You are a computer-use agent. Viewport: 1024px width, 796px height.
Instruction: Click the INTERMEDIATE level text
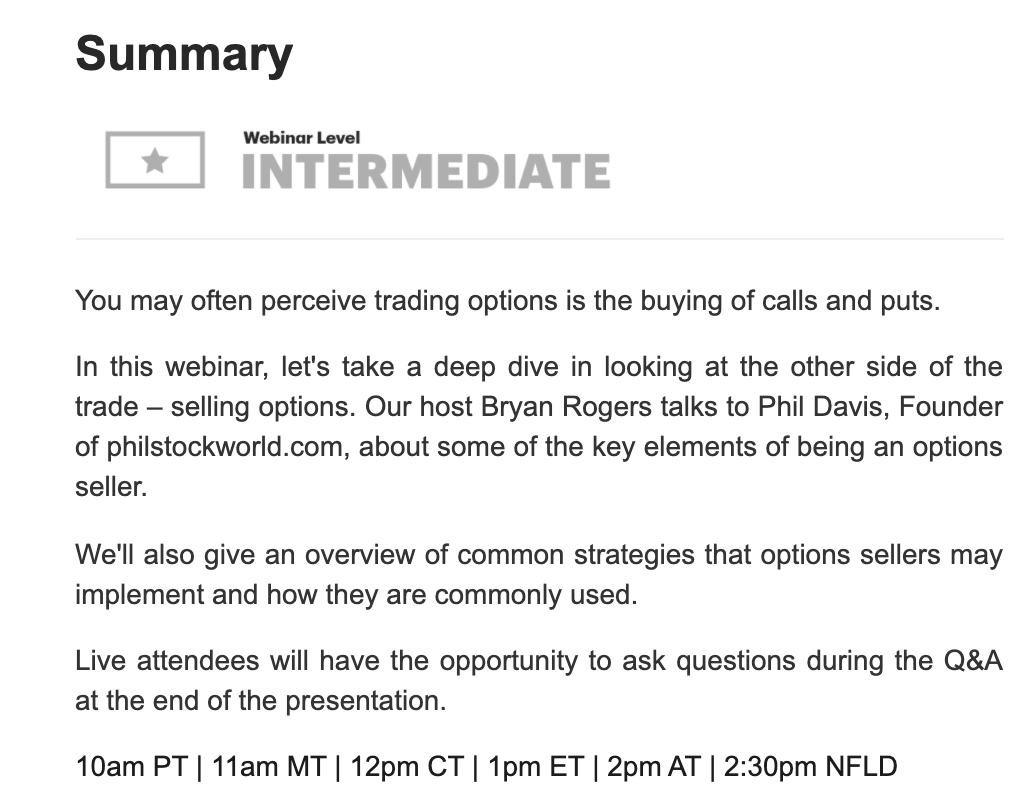(x=425, y=172)
